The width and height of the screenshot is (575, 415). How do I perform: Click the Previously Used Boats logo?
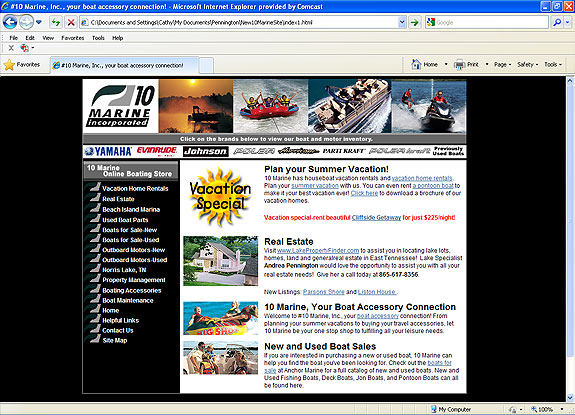pyautogui.click(x=448, y=151)
